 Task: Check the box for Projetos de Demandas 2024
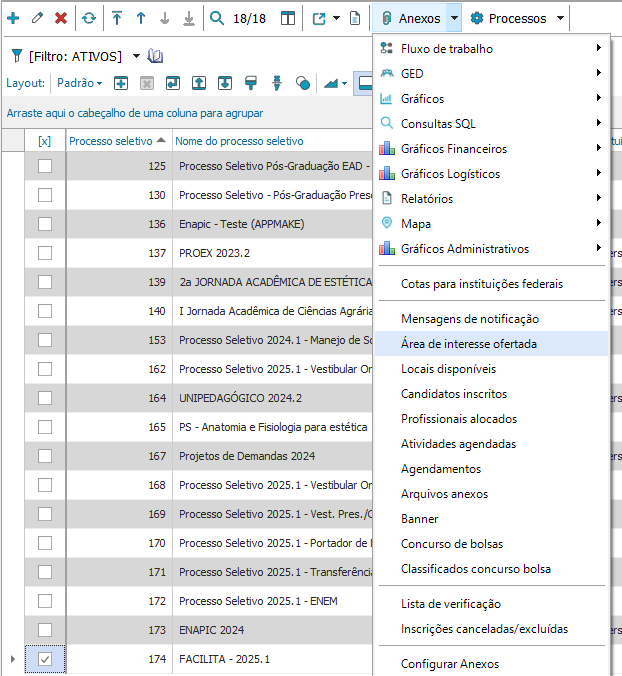pyautogui.click(x=45, y=456)
